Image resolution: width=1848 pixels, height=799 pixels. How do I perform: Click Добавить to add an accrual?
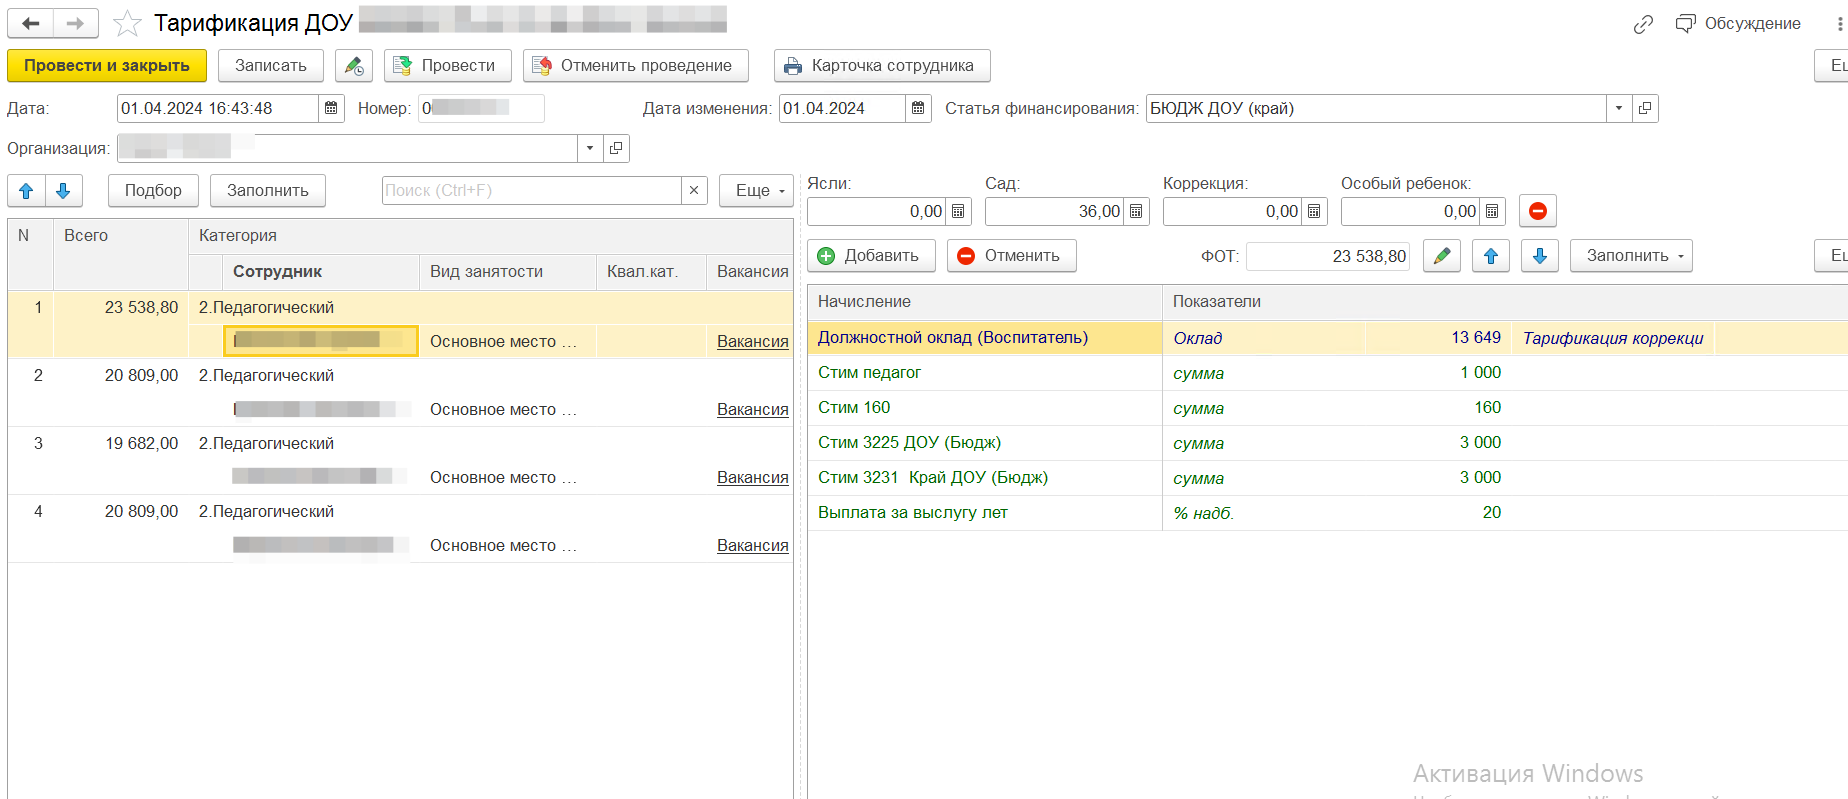click(870, 256)
